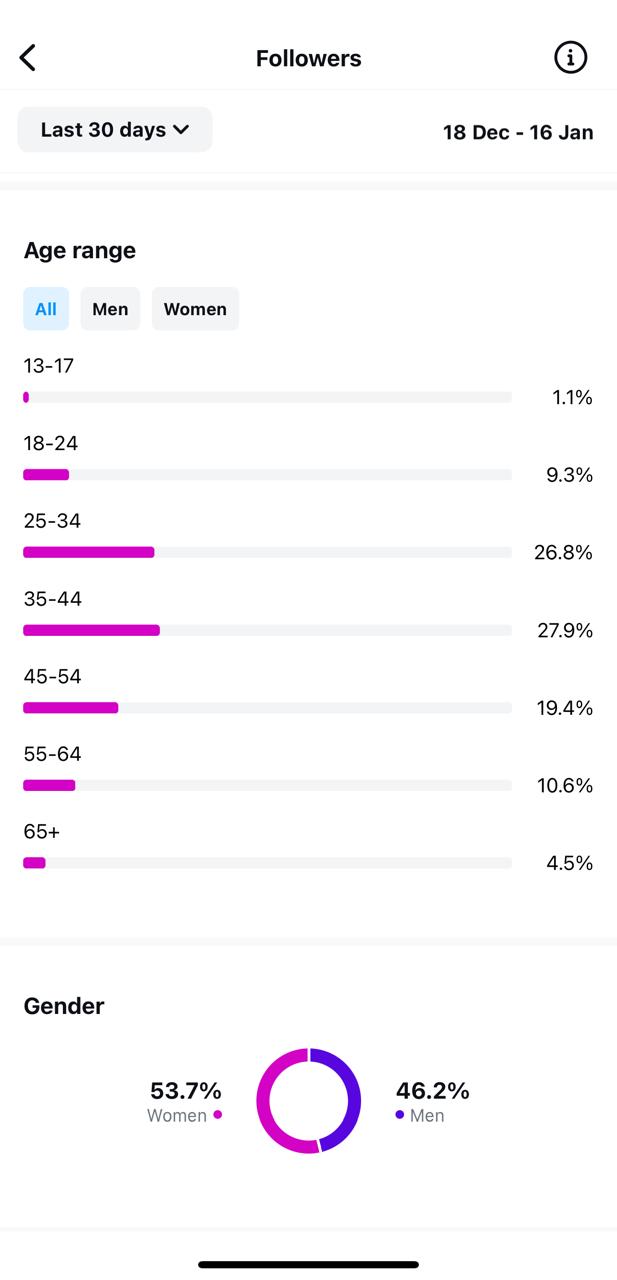This screenshot has height=1280, width=617.
Task: Filter age range by Women
Action: 195,309
